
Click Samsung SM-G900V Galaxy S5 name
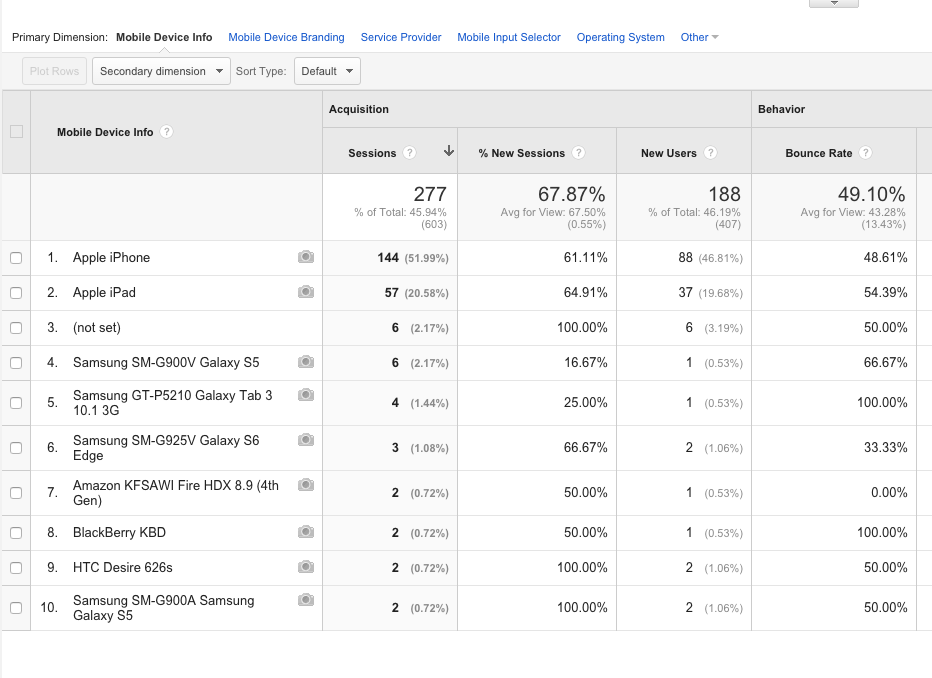click(x=166, y=362)
